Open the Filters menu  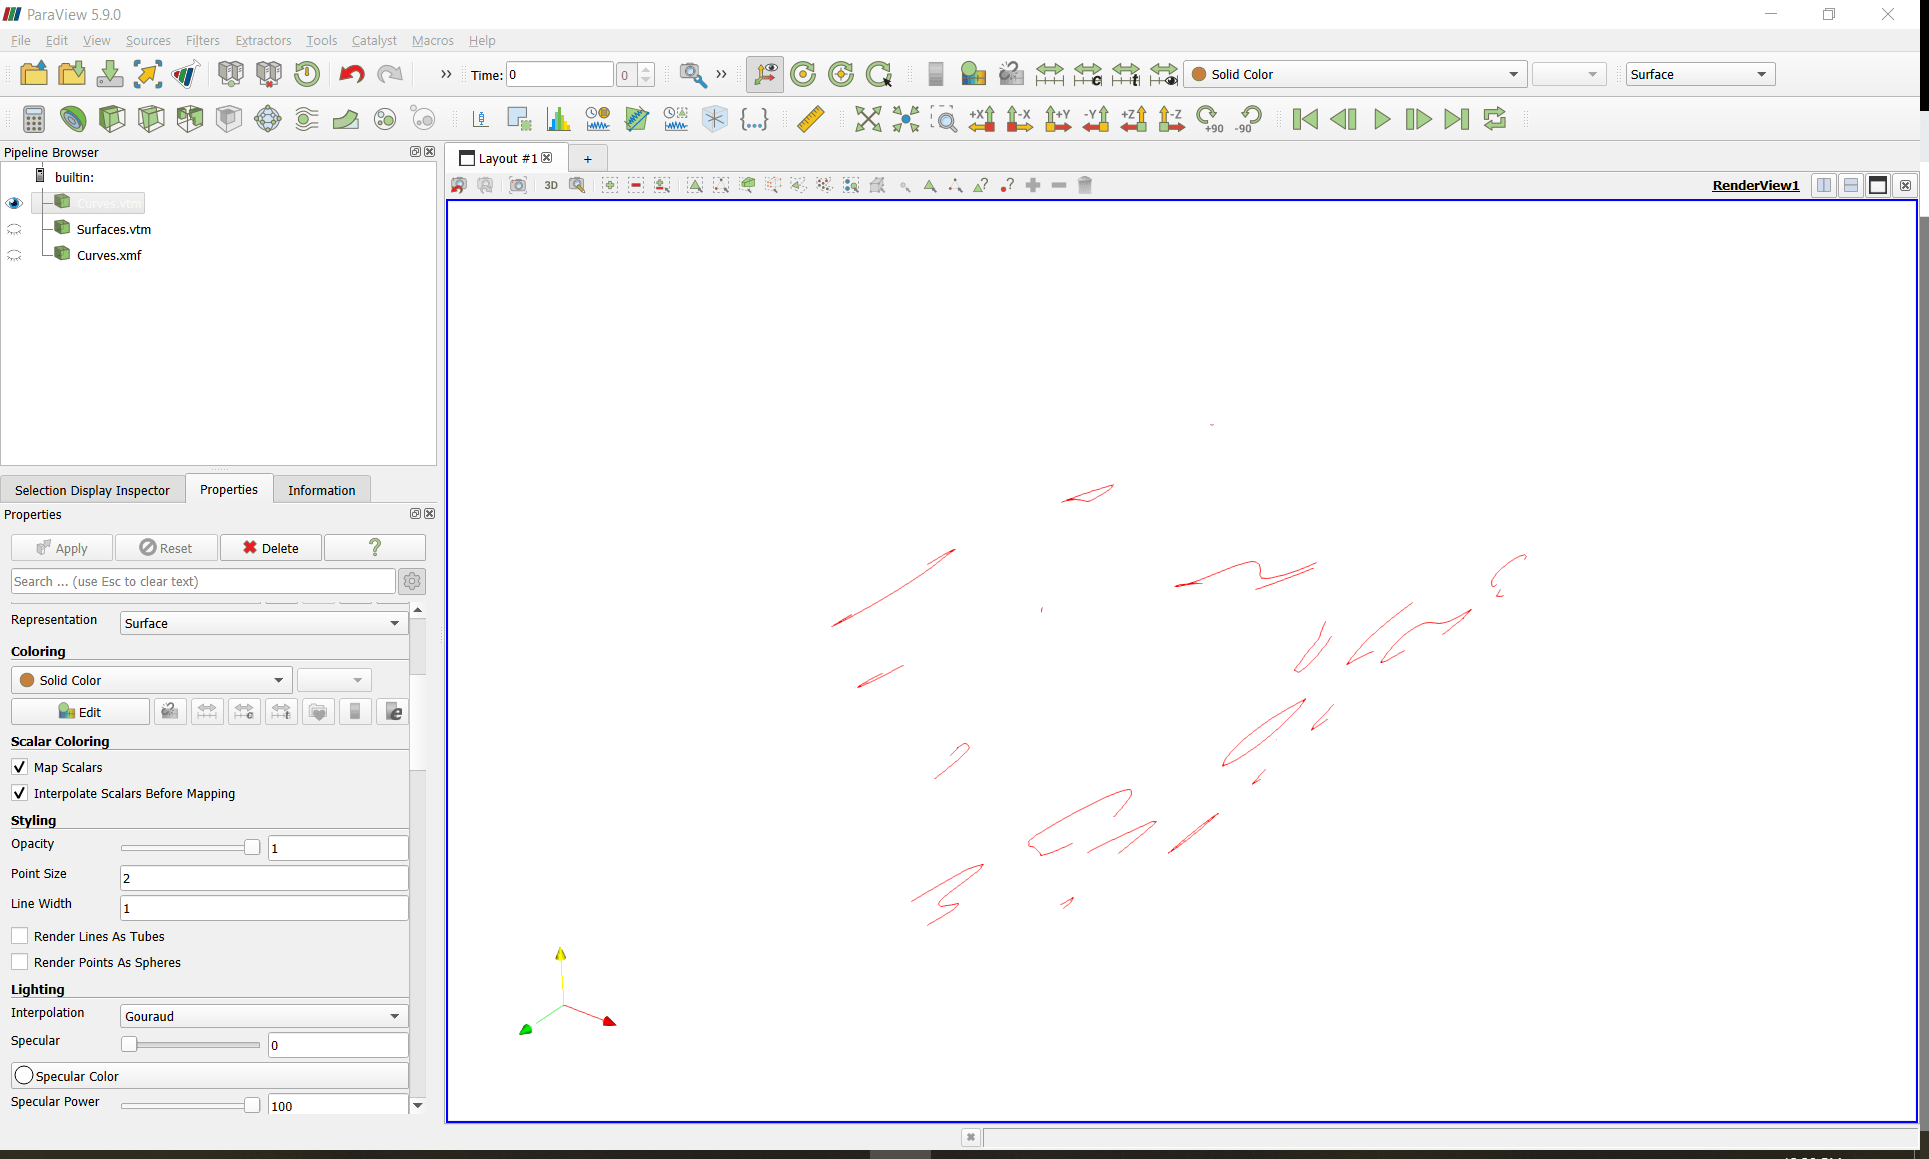(203, 40)
